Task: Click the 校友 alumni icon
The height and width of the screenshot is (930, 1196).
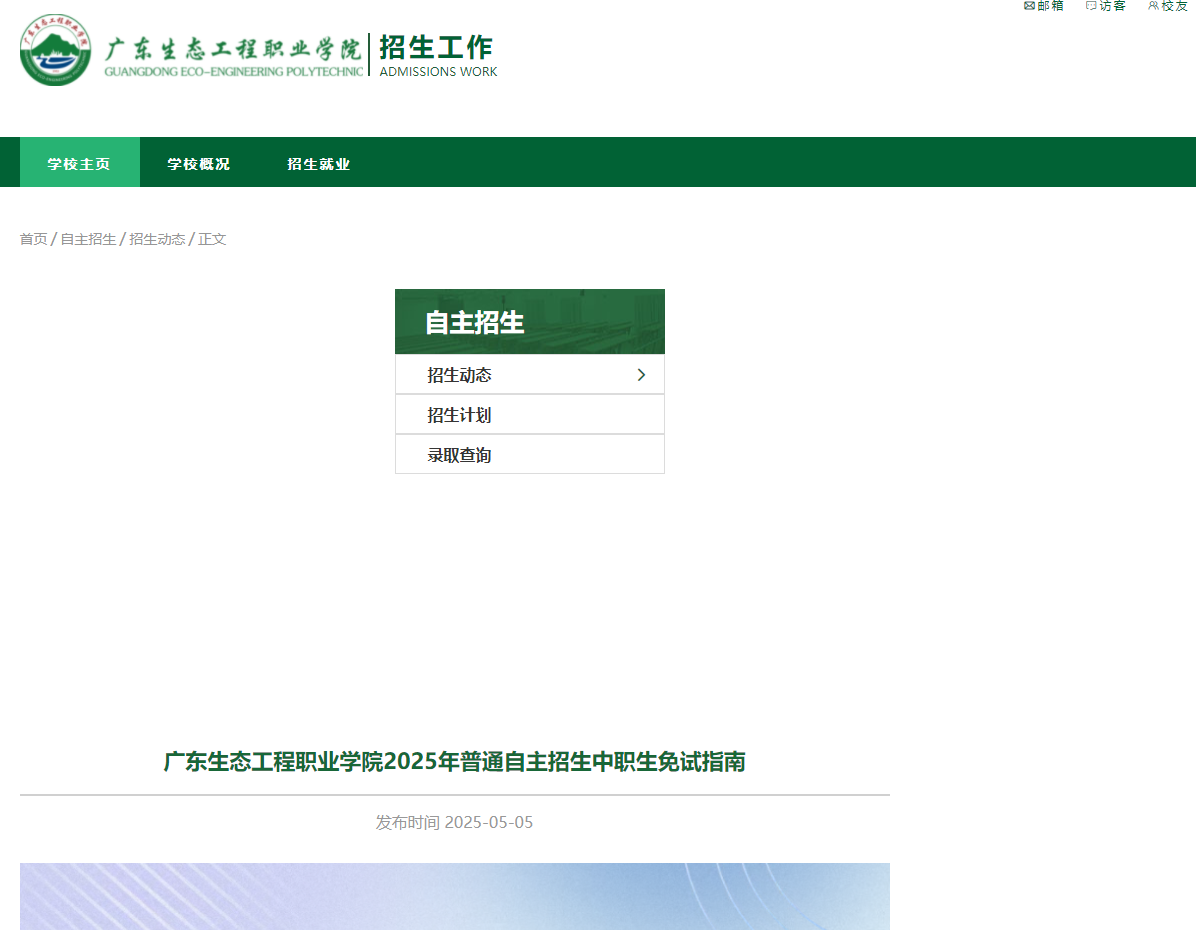Action: [1167, 6]
